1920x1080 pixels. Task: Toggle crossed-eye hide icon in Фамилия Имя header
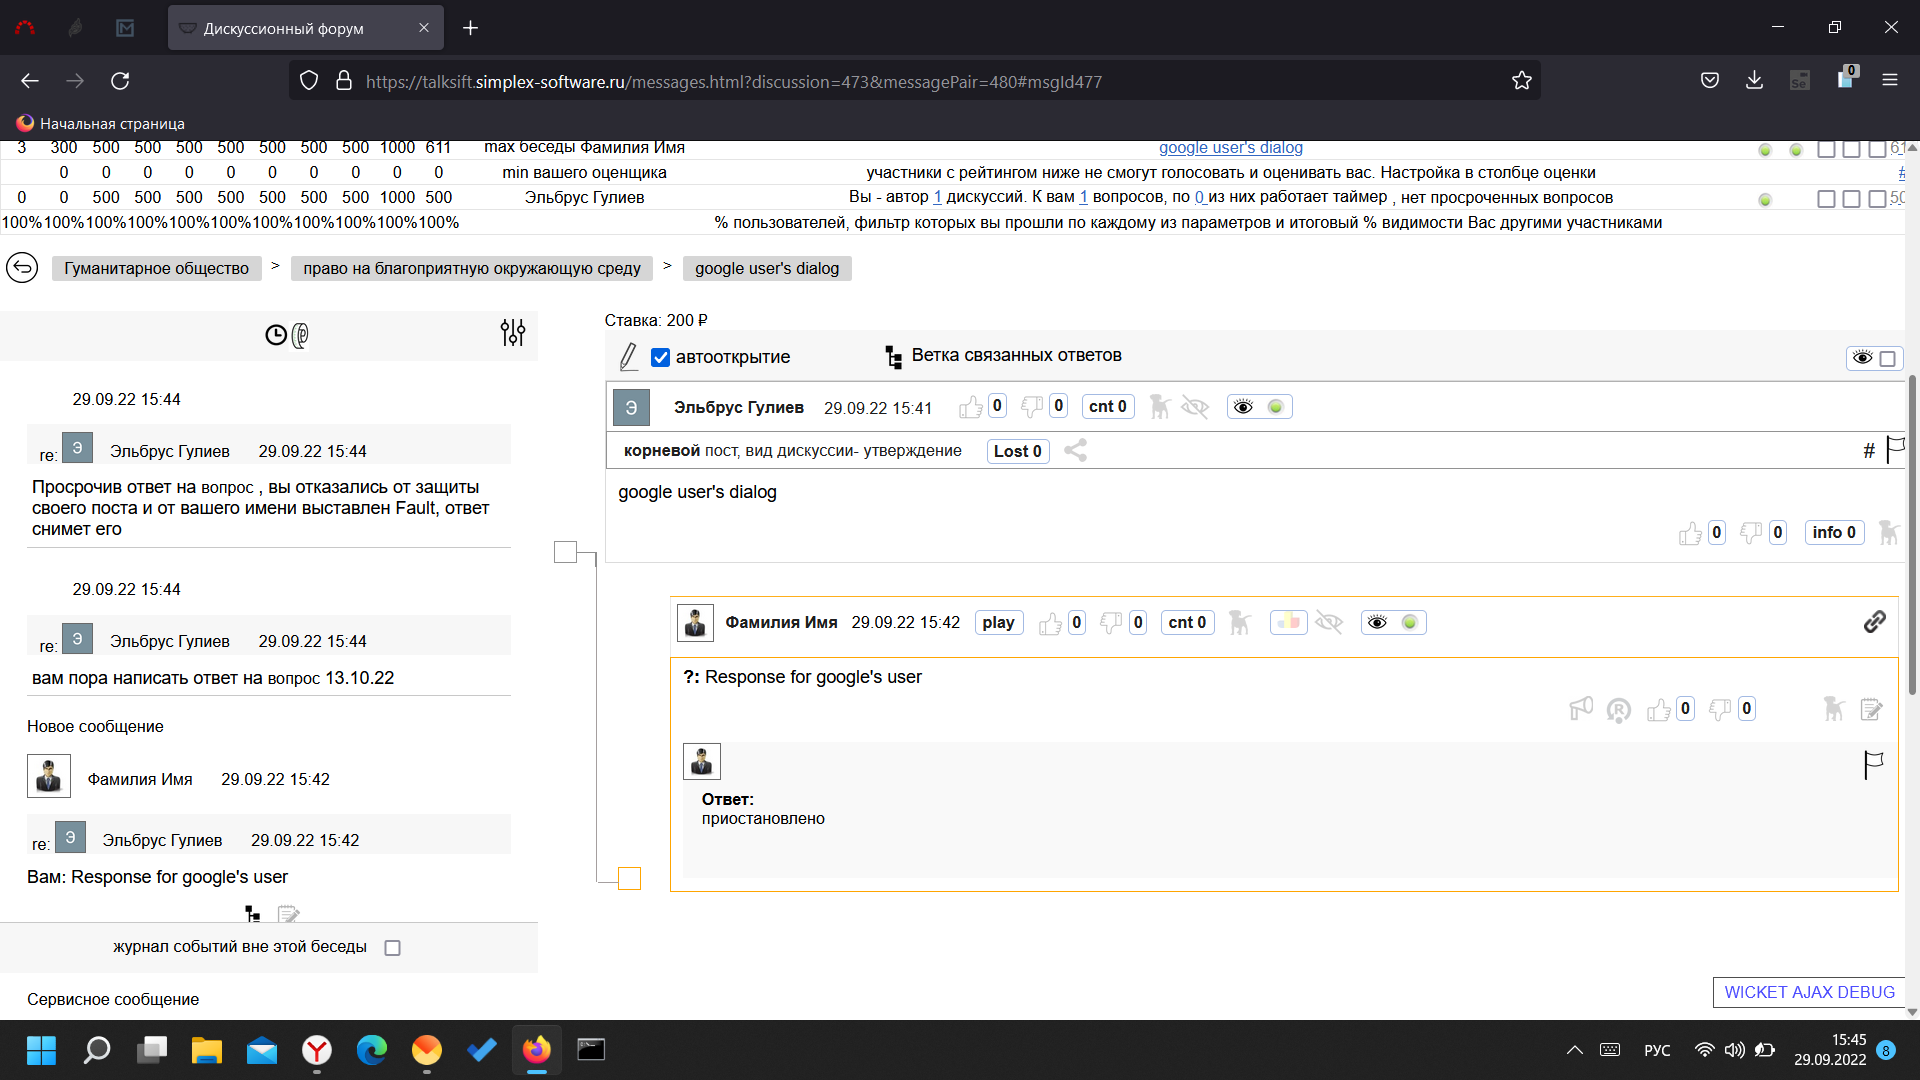1329,622
